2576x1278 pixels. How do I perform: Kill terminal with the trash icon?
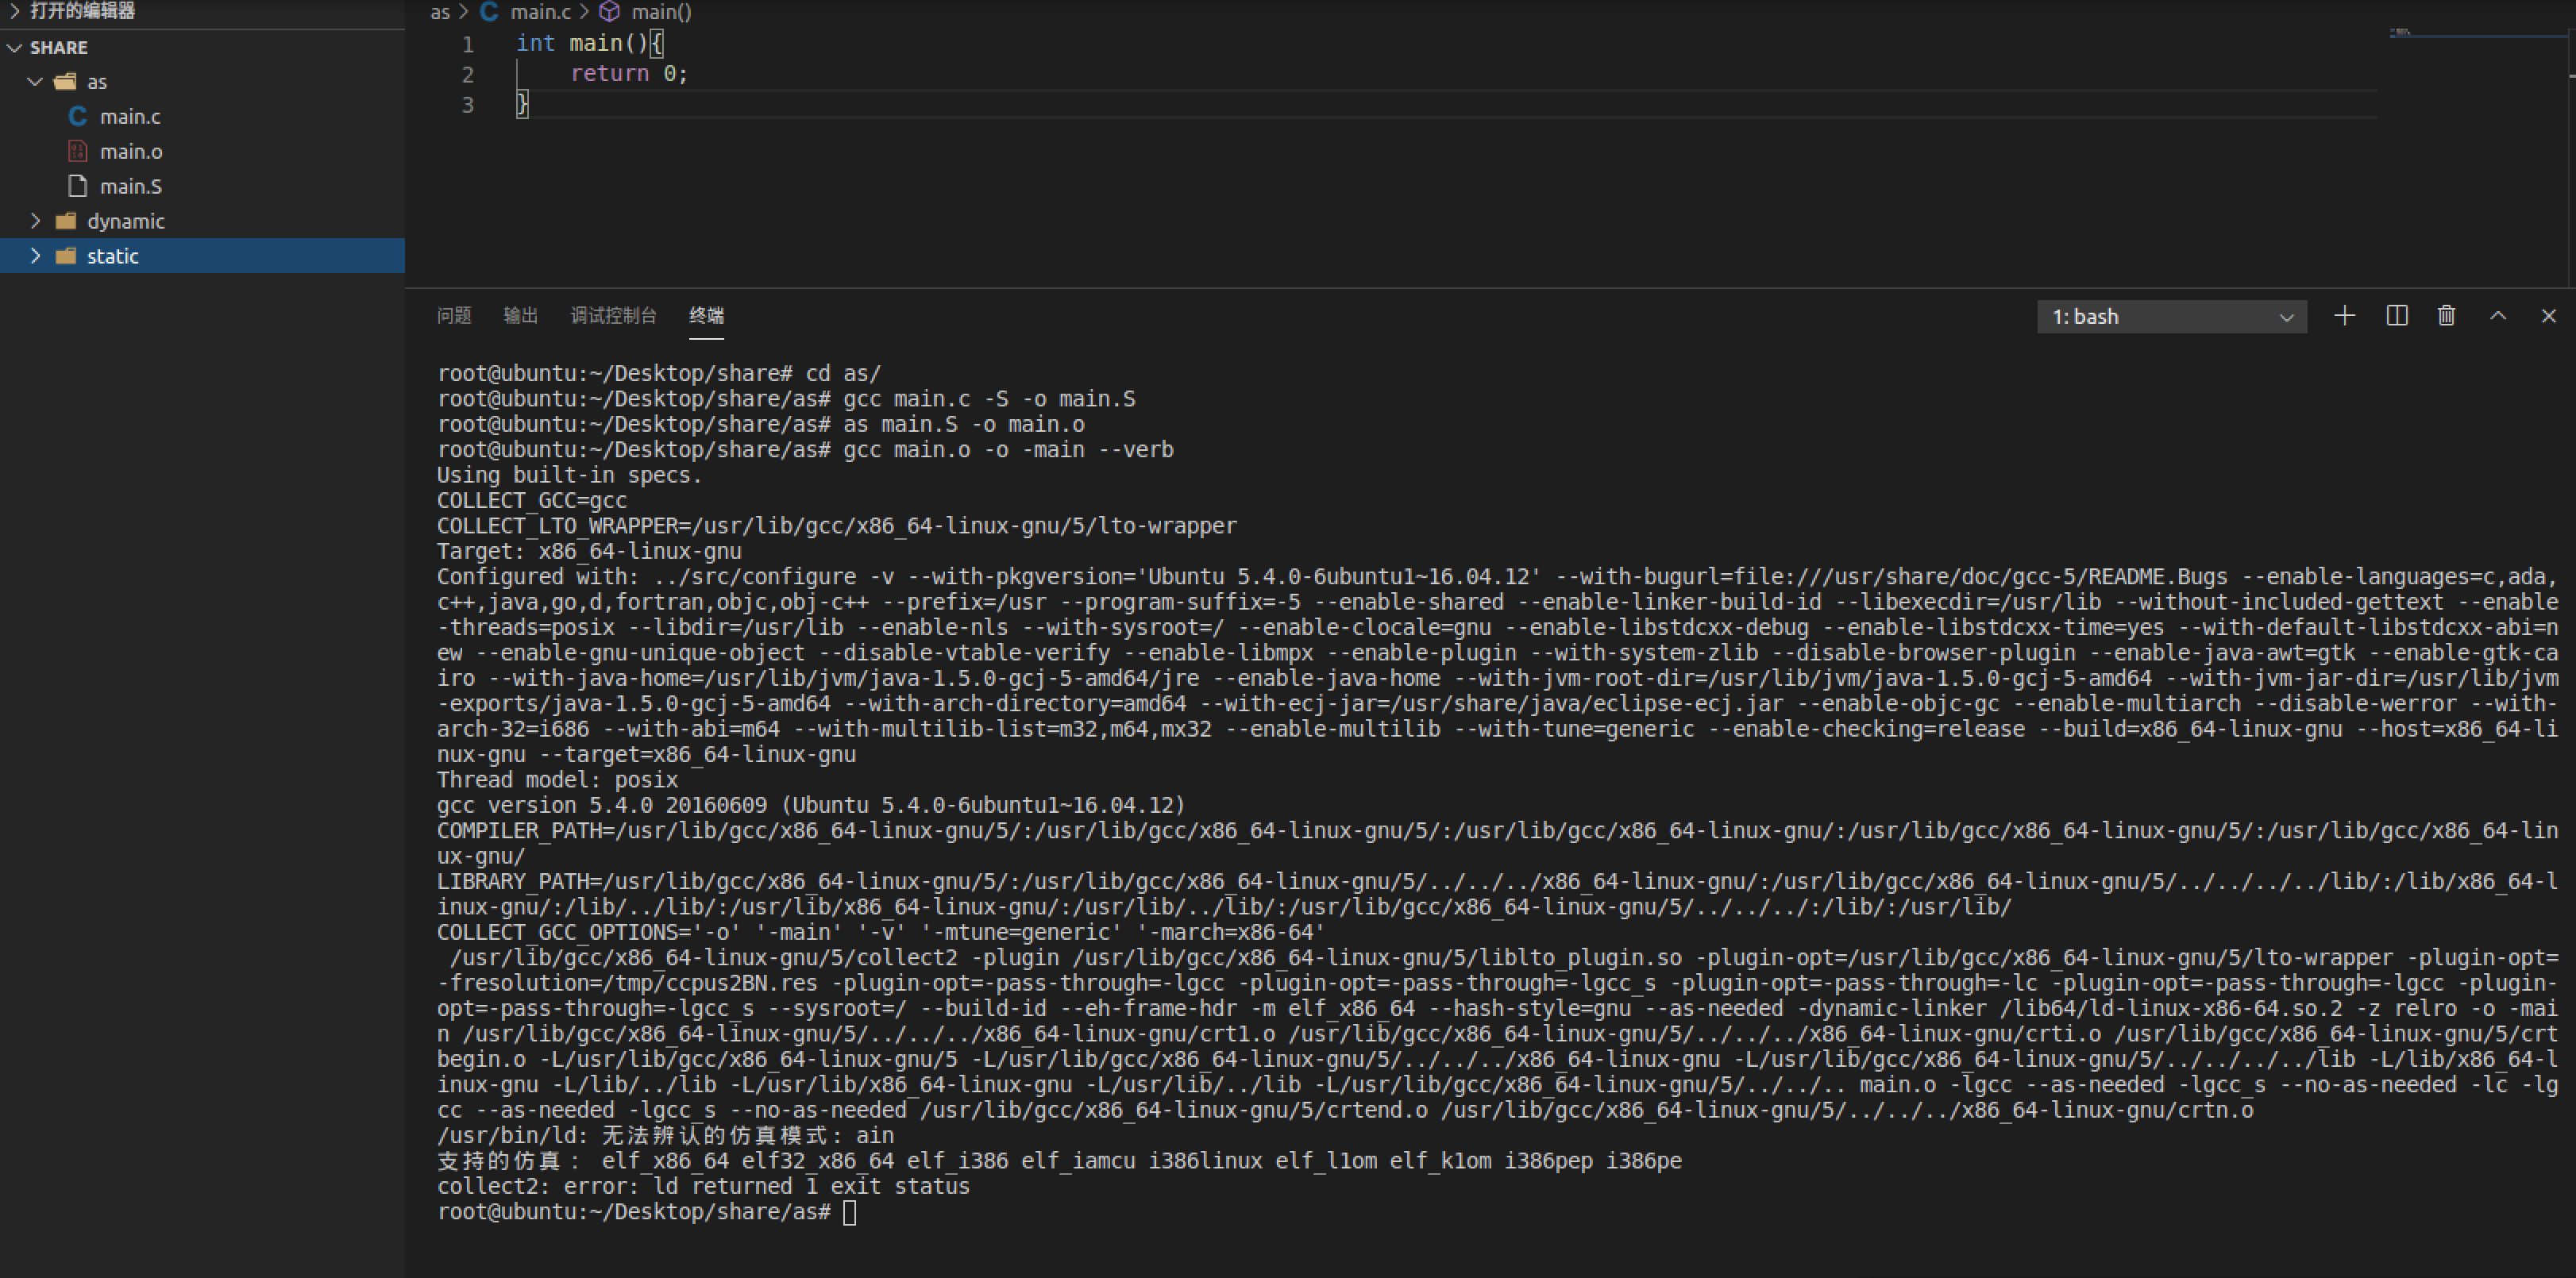2447,316
